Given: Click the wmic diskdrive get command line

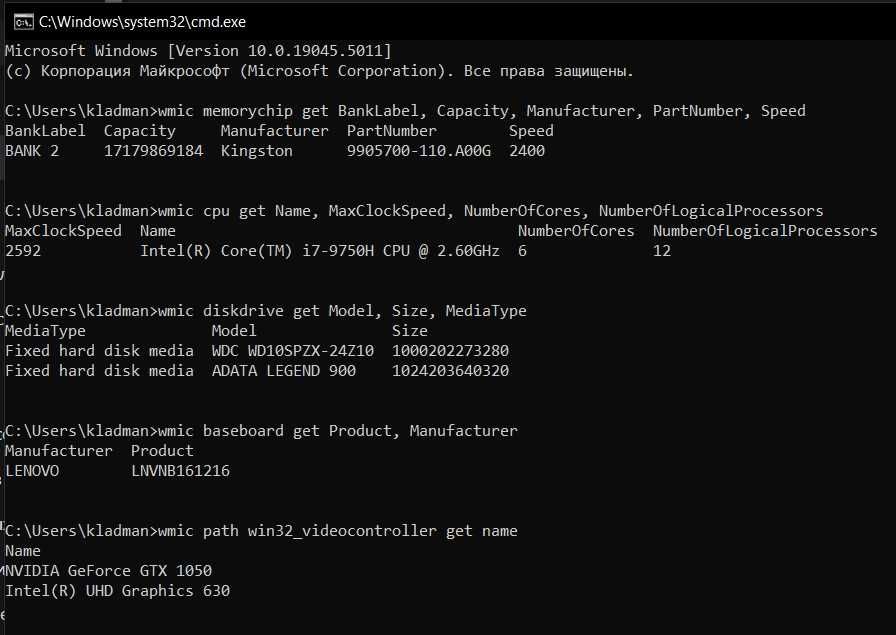Looking at the screenshot, I should click(266, 311).
